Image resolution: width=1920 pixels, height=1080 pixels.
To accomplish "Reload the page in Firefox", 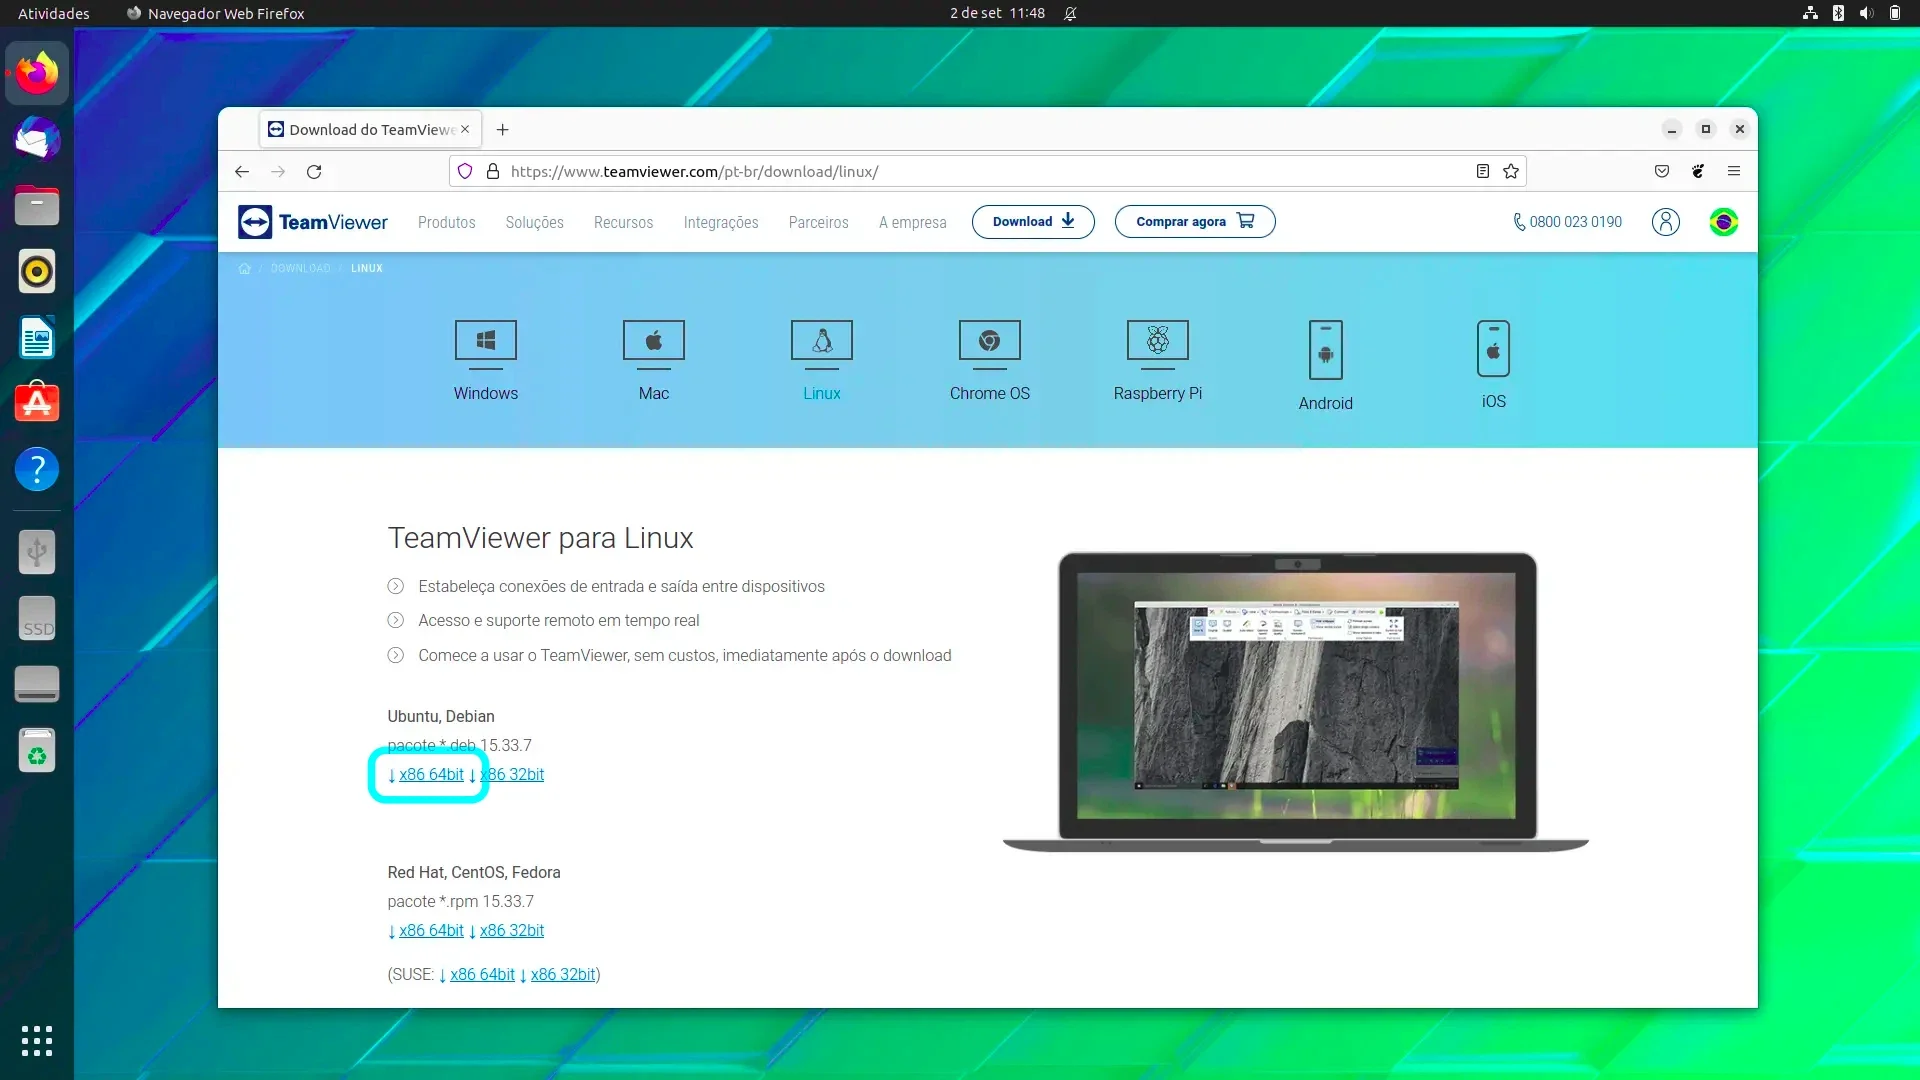I will coord(314,172).
